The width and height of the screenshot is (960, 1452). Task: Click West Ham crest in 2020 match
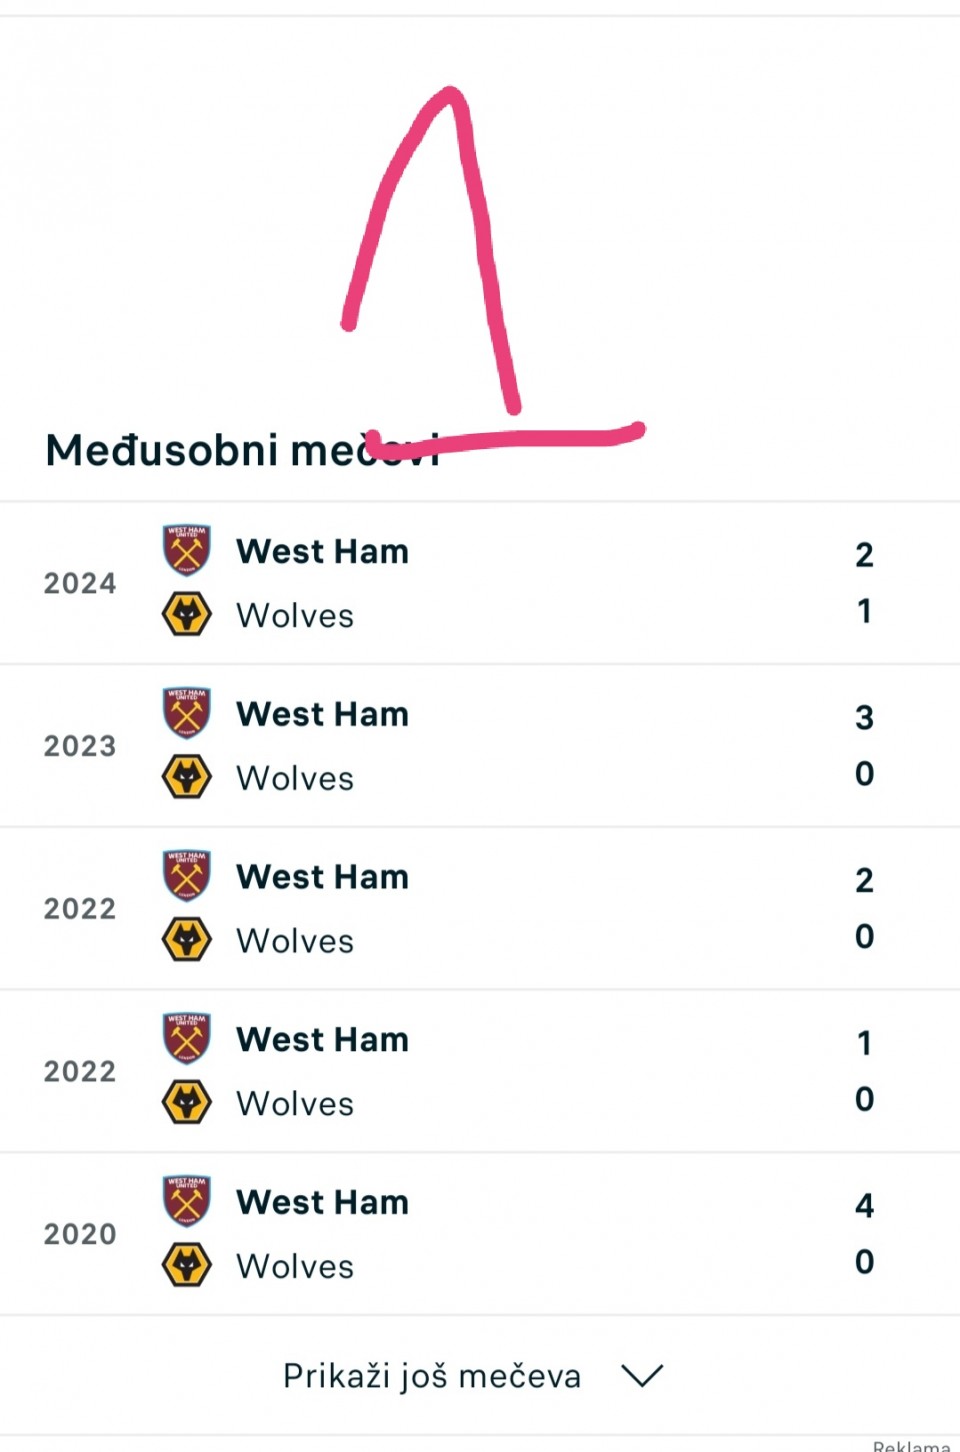click(x=187, y=1201)
